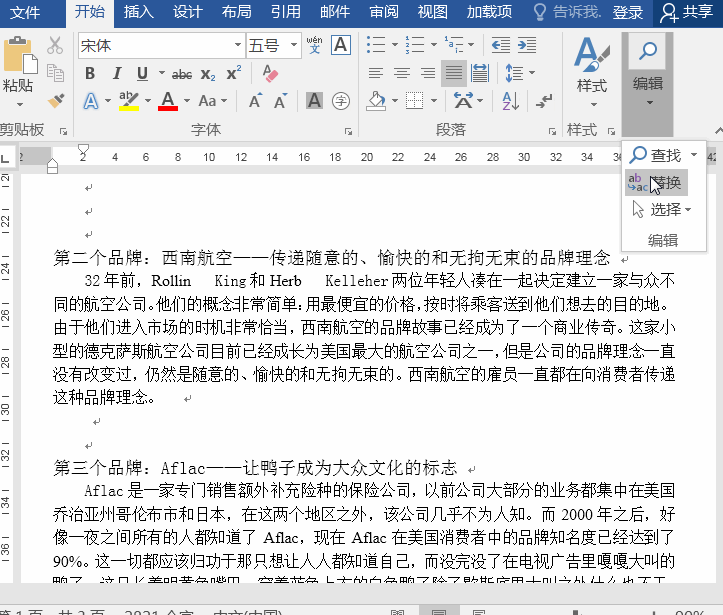Screen dimensions: 723x615
Task: Apply the red font color
Action: 168,101
